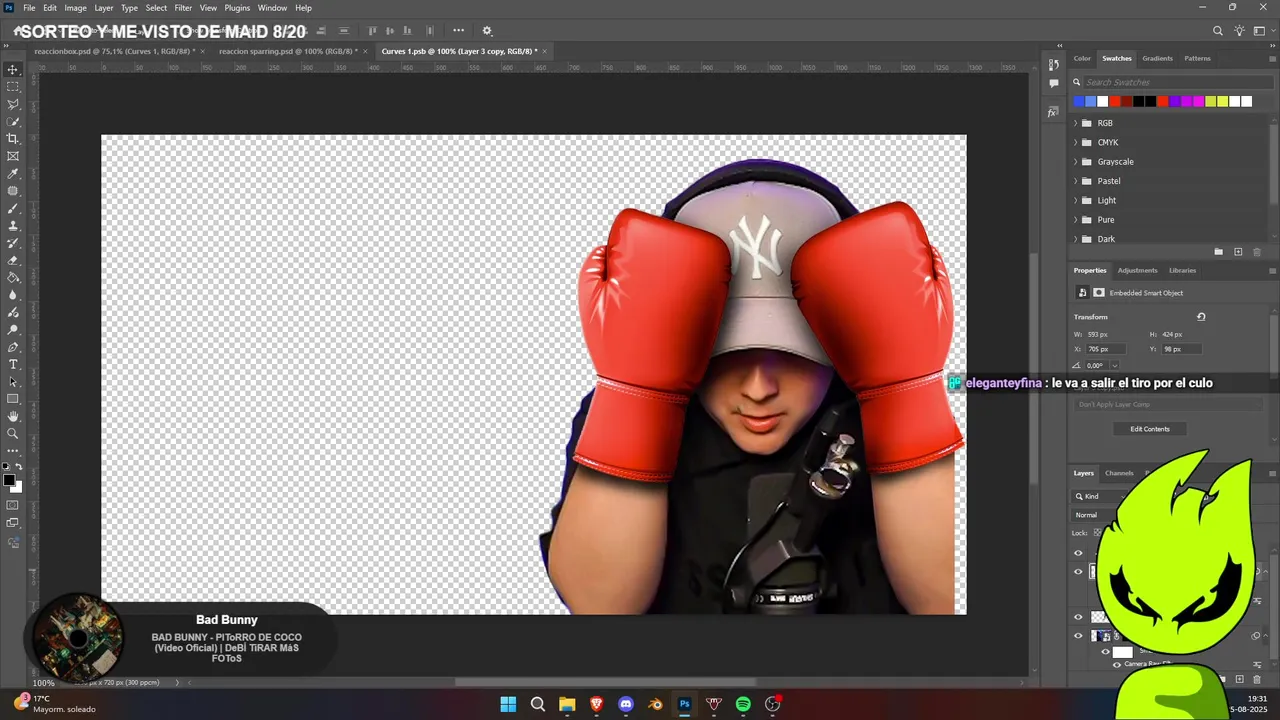Select the Zoom tool

[13, 433]
